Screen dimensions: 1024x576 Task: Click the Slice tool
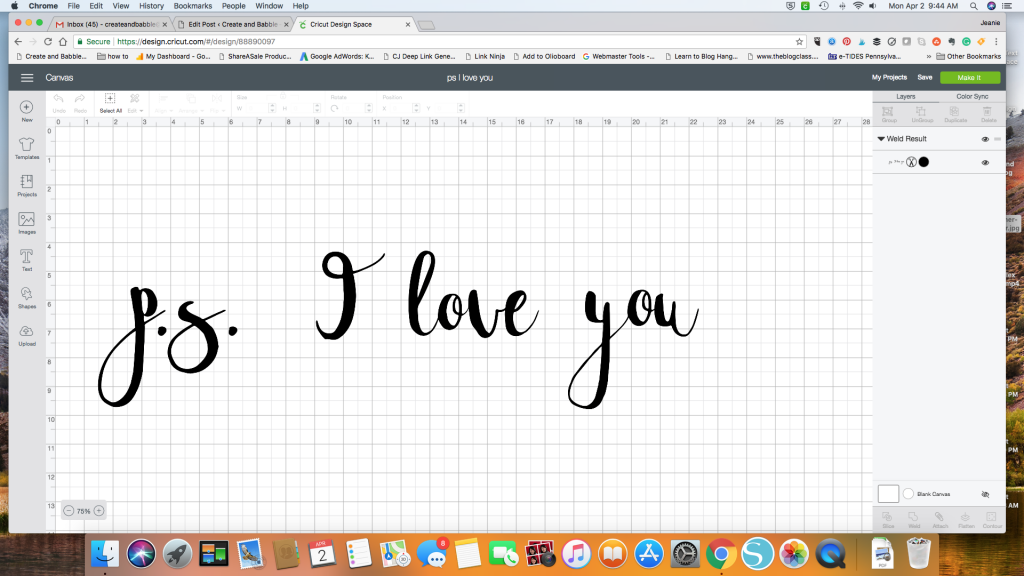tap(888, 520)
